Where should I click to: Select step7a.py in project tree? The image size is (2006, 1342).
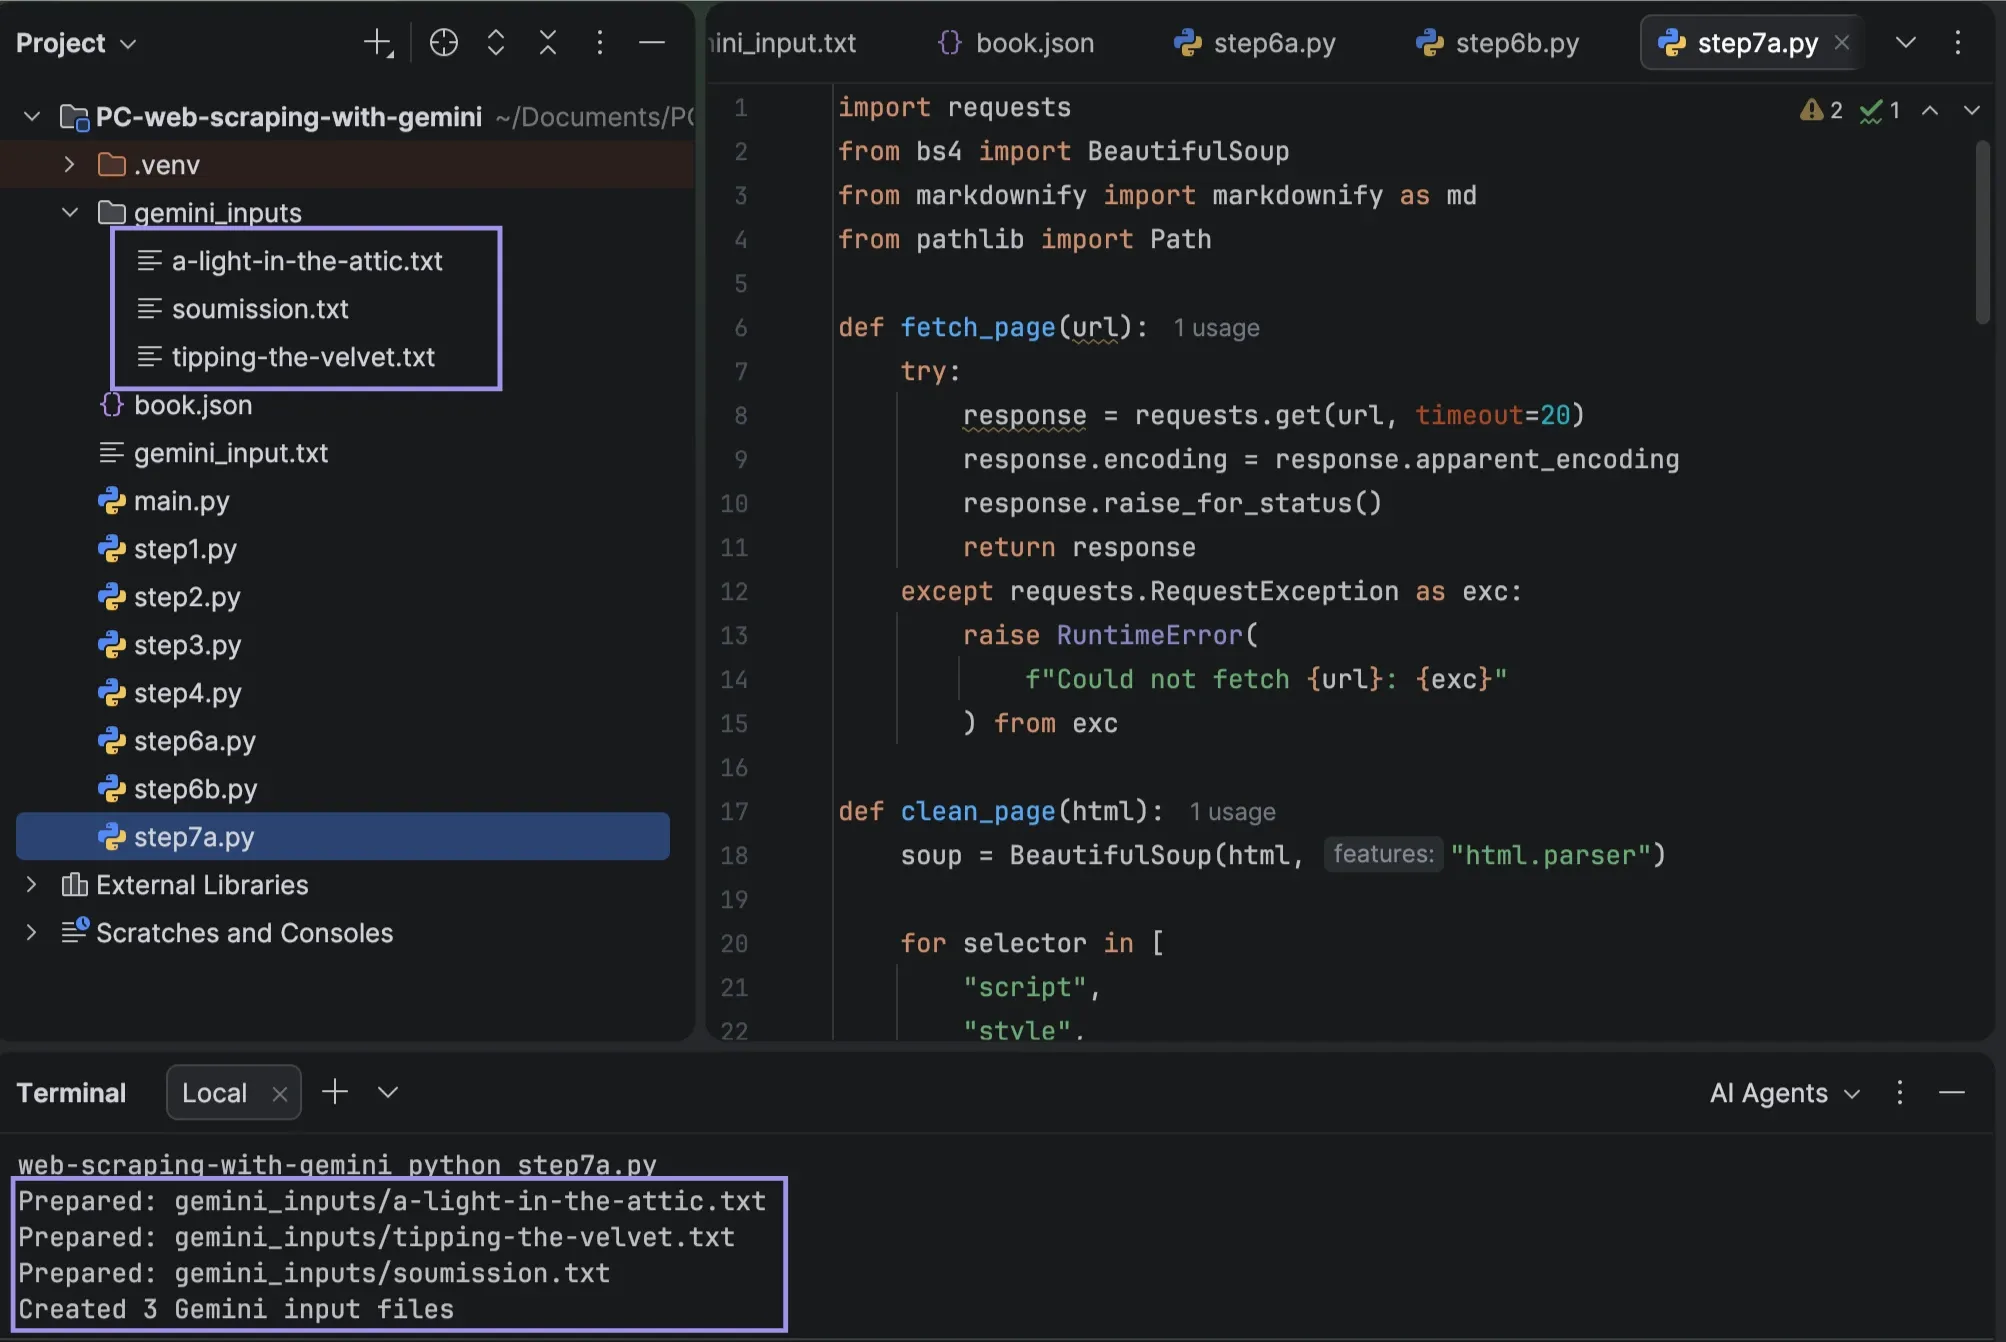click(343, 837)
